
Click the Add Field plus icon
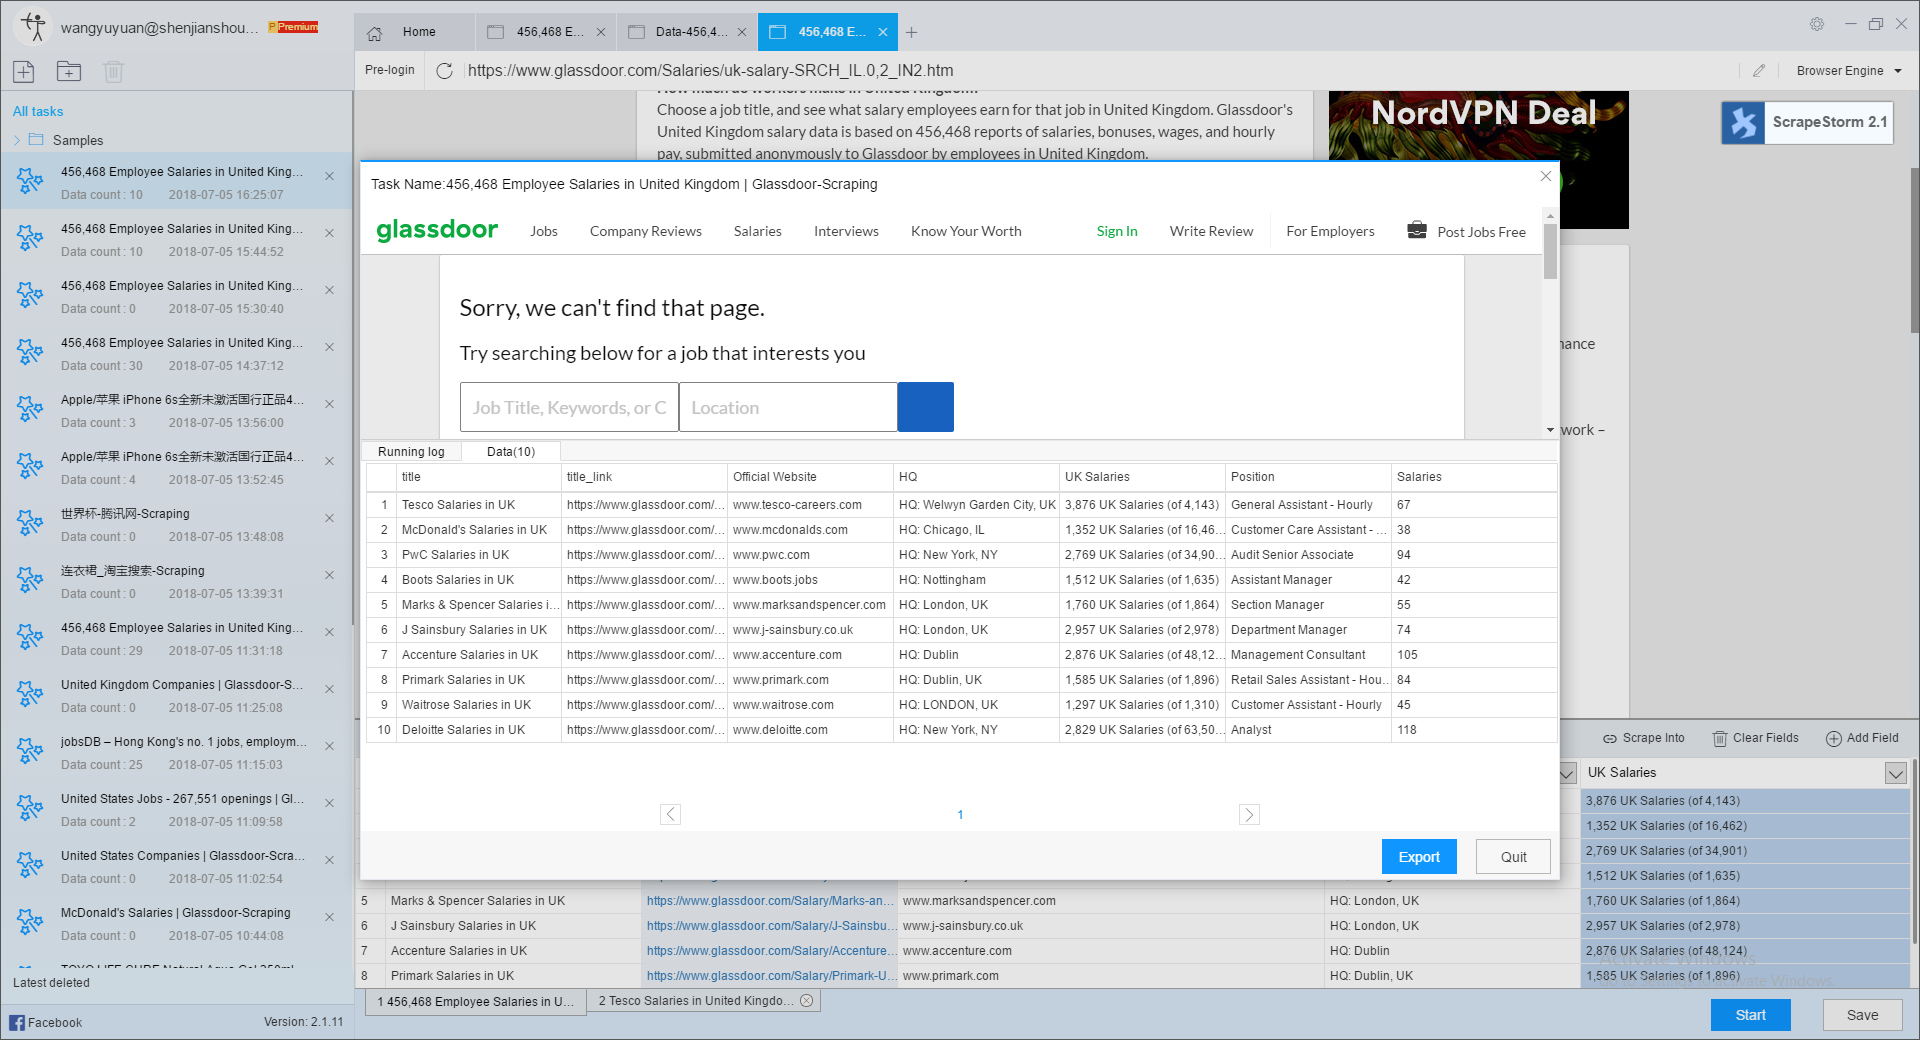pyautogui.click(x=1834, y=739)
